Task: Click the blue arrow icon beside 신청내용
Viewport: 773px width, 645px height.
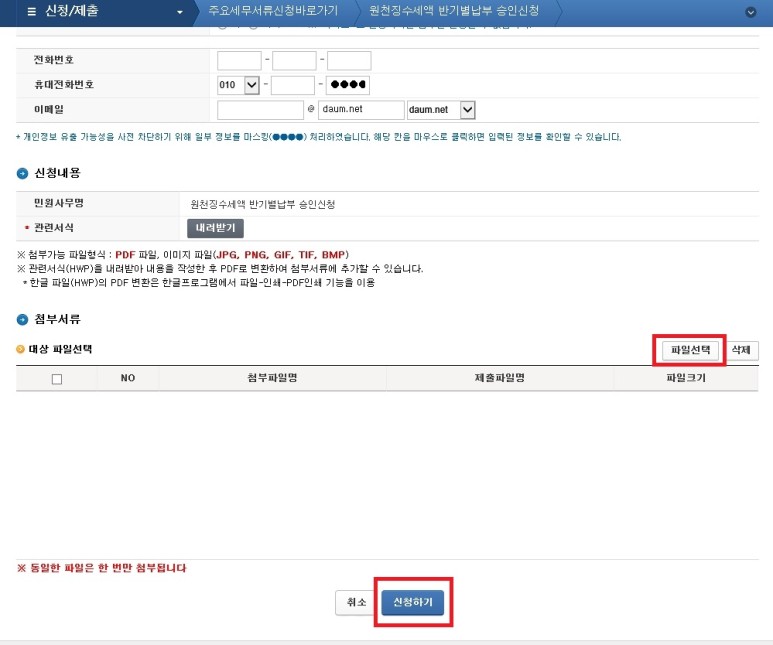Action: pos(22,174)
